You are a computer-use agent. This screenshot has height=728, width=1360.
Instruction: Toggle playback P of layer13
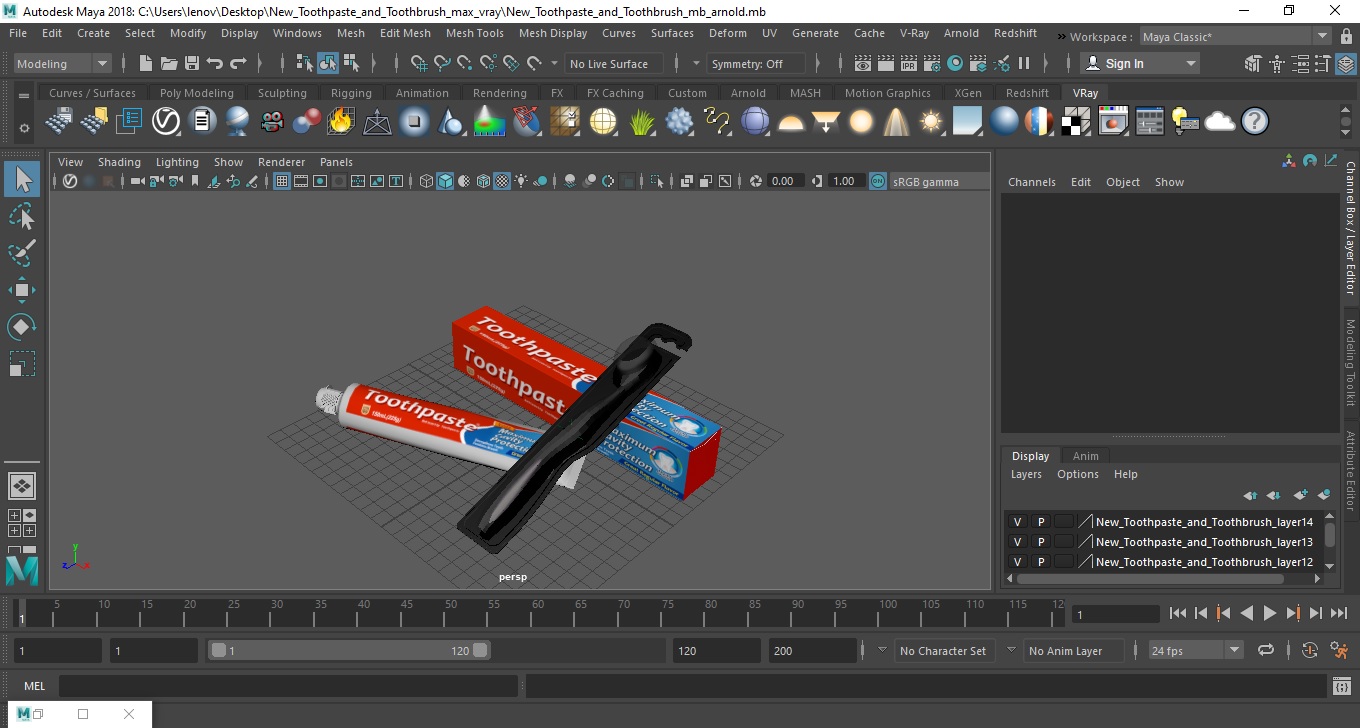click(1040, 542)
